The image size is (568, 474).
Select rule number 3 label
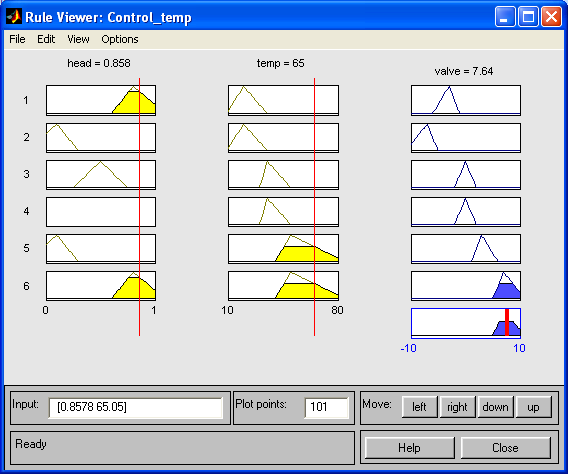click(x=26, y=174)
